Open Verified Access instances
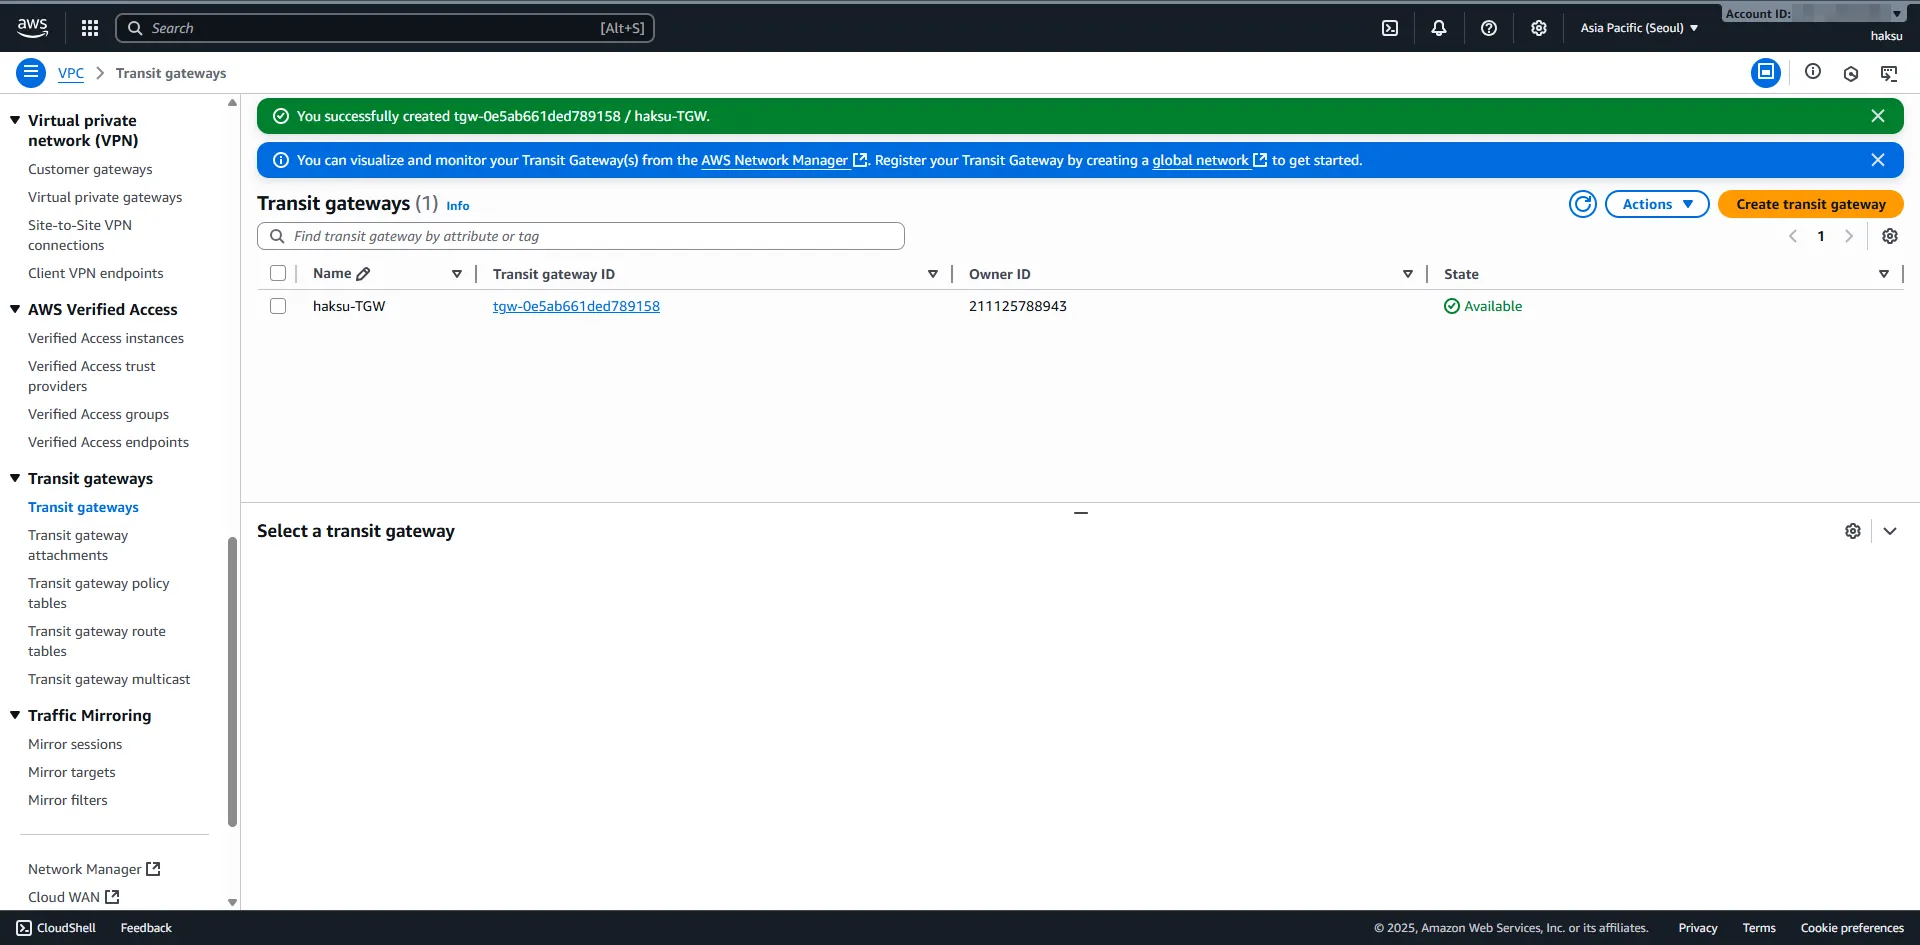This screenshot has width=1920, height=945. [106, 338]
